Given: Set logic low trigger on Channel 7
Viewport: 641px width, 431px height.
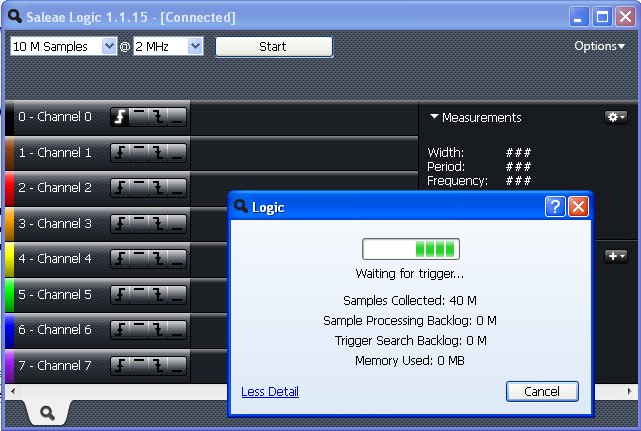Looking at the screenshot, I should tap(177, 366).
